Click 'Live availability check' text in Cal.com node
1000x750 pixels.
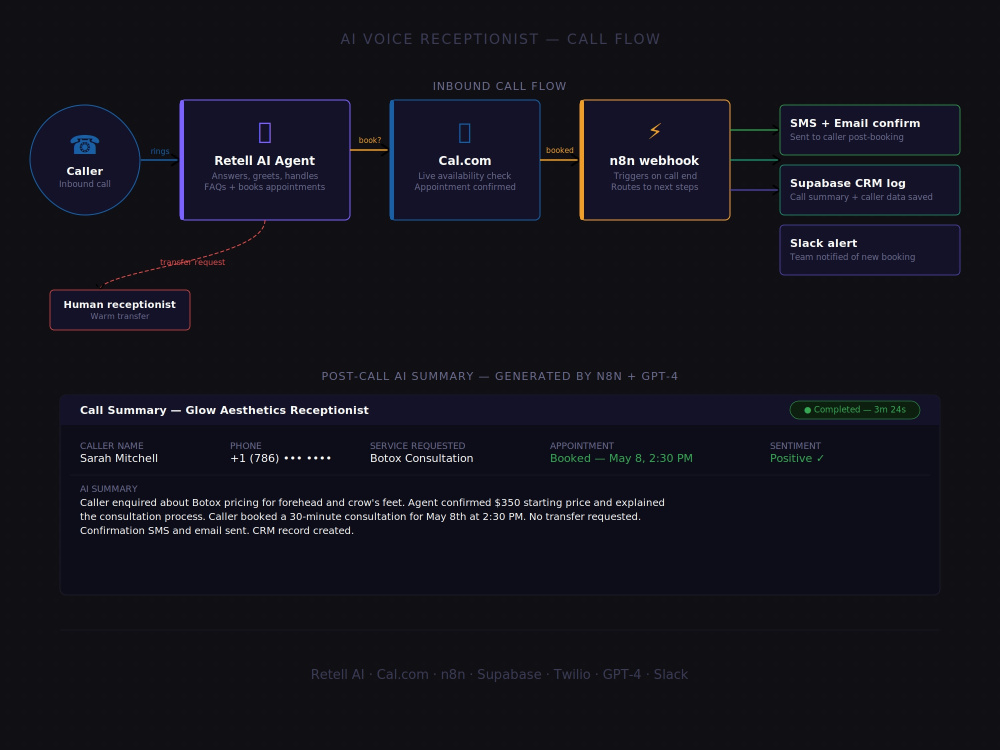(465, 176)
